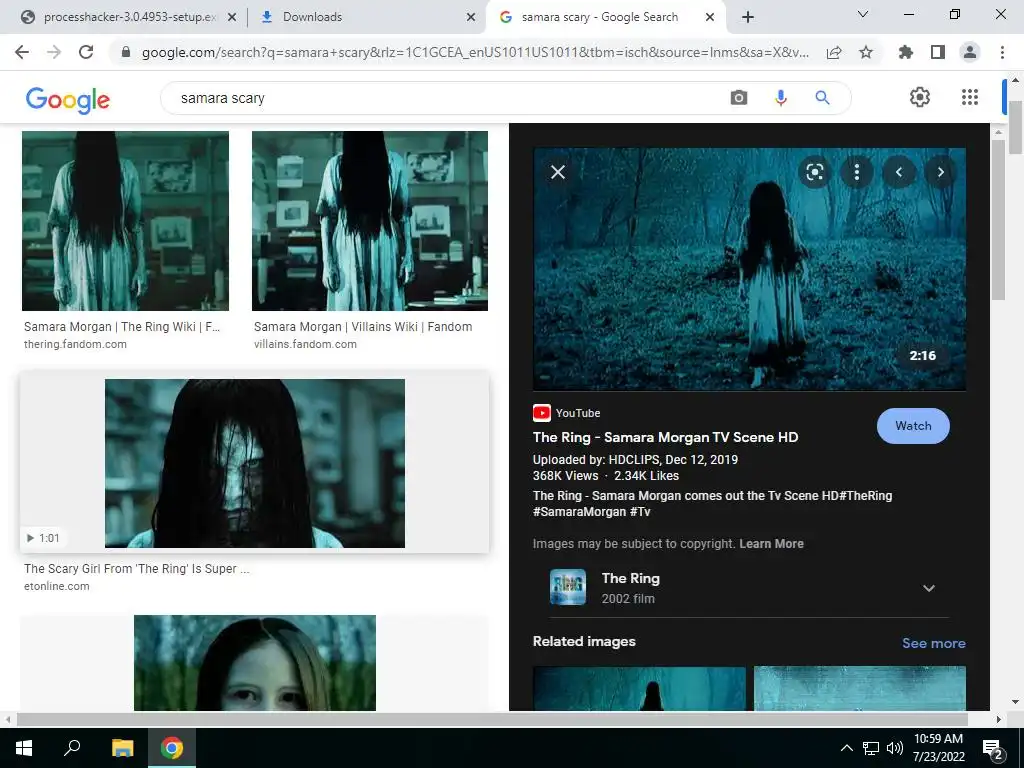Reload the Google search page
This screenshot has height=768, width=1024.
(x=86, y=52)
